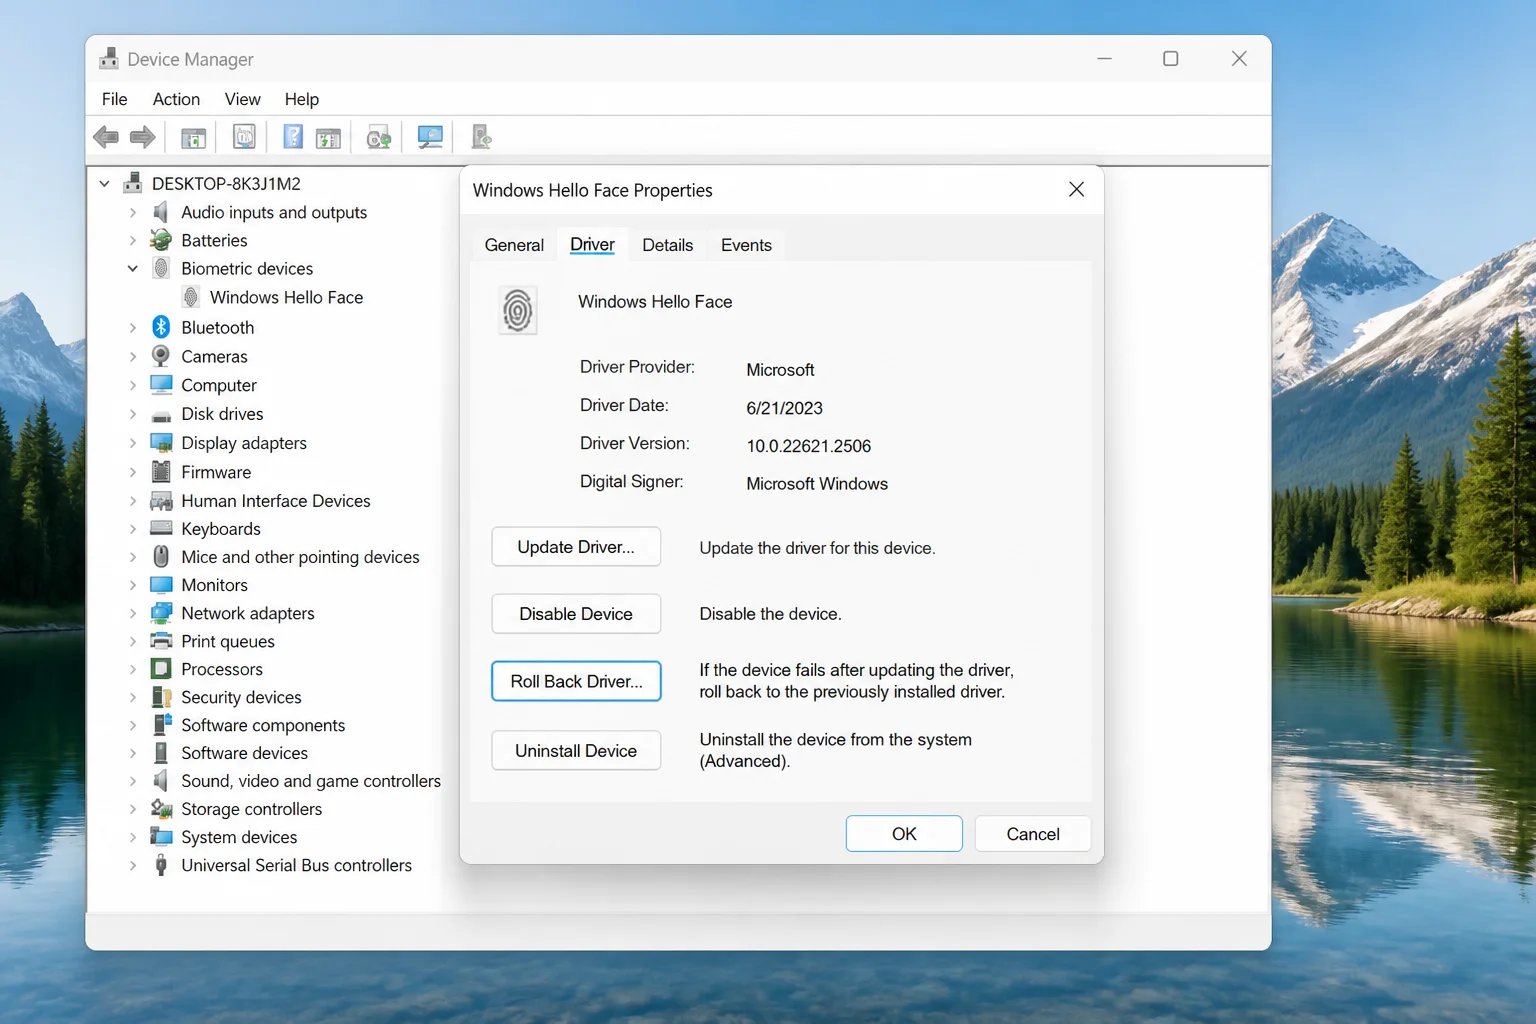
Task: Click Cancel in the Properties dialog
Action: [x=1033, y=834]
